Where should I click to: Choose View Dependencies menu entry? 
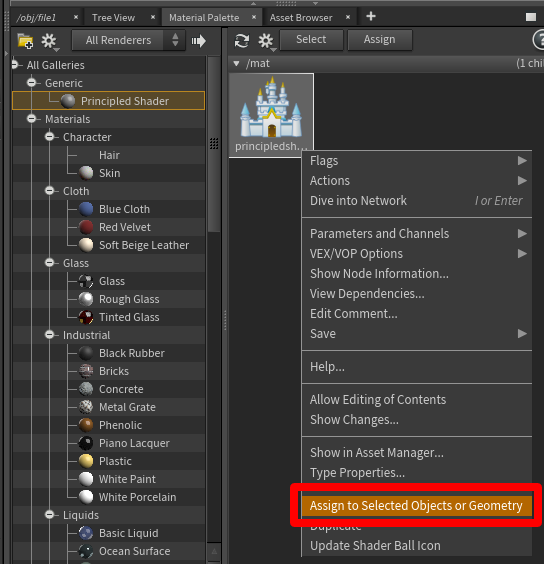pos(417,294)
